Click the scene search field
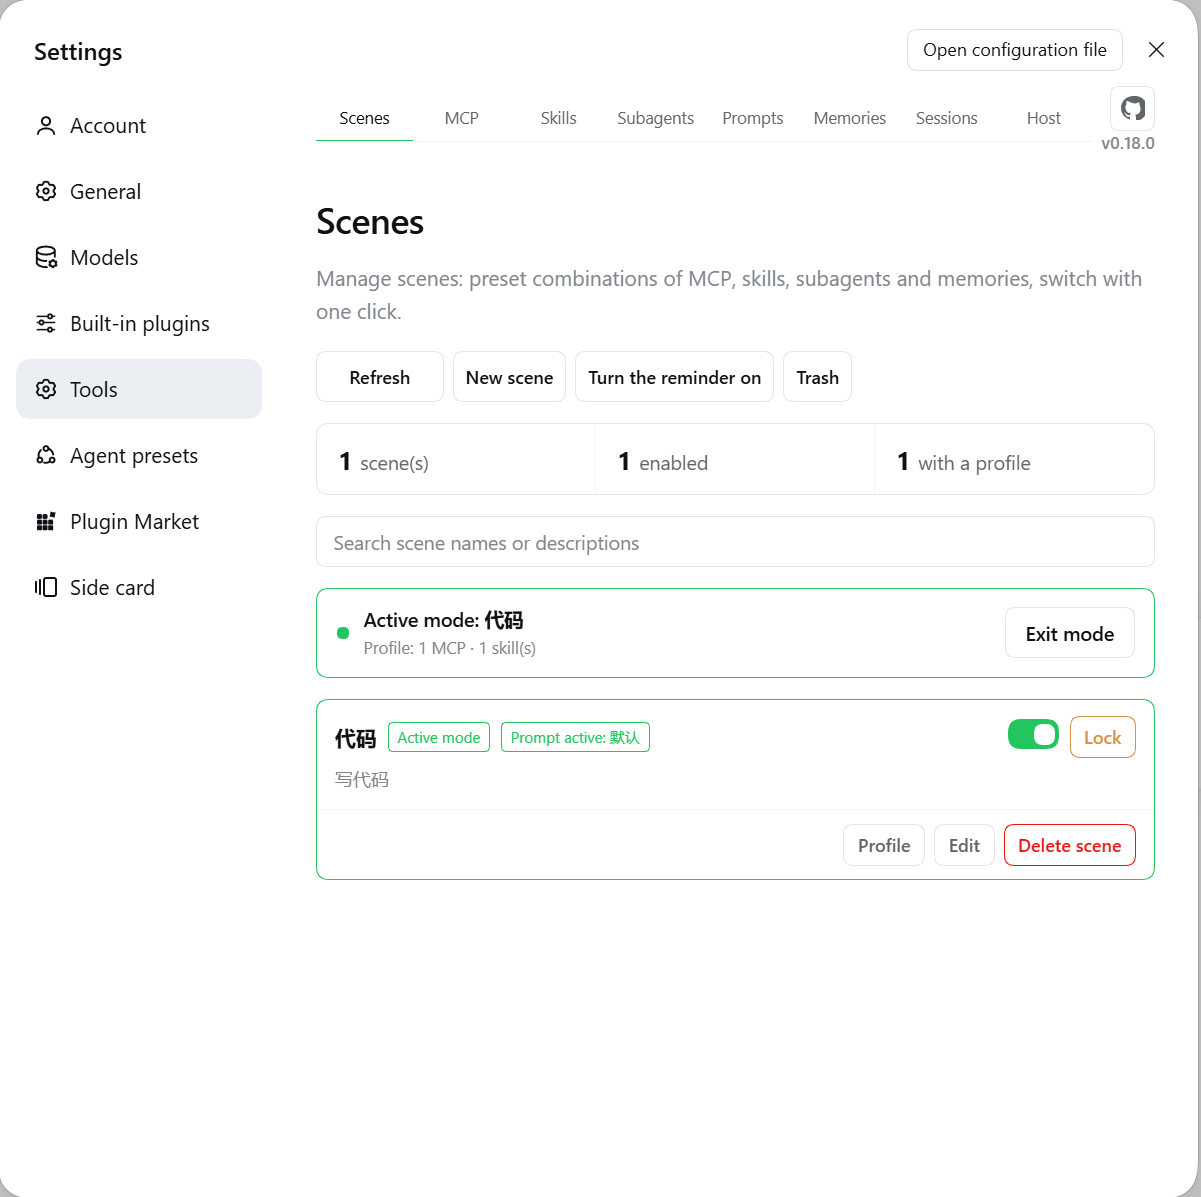 click(735, 542)
